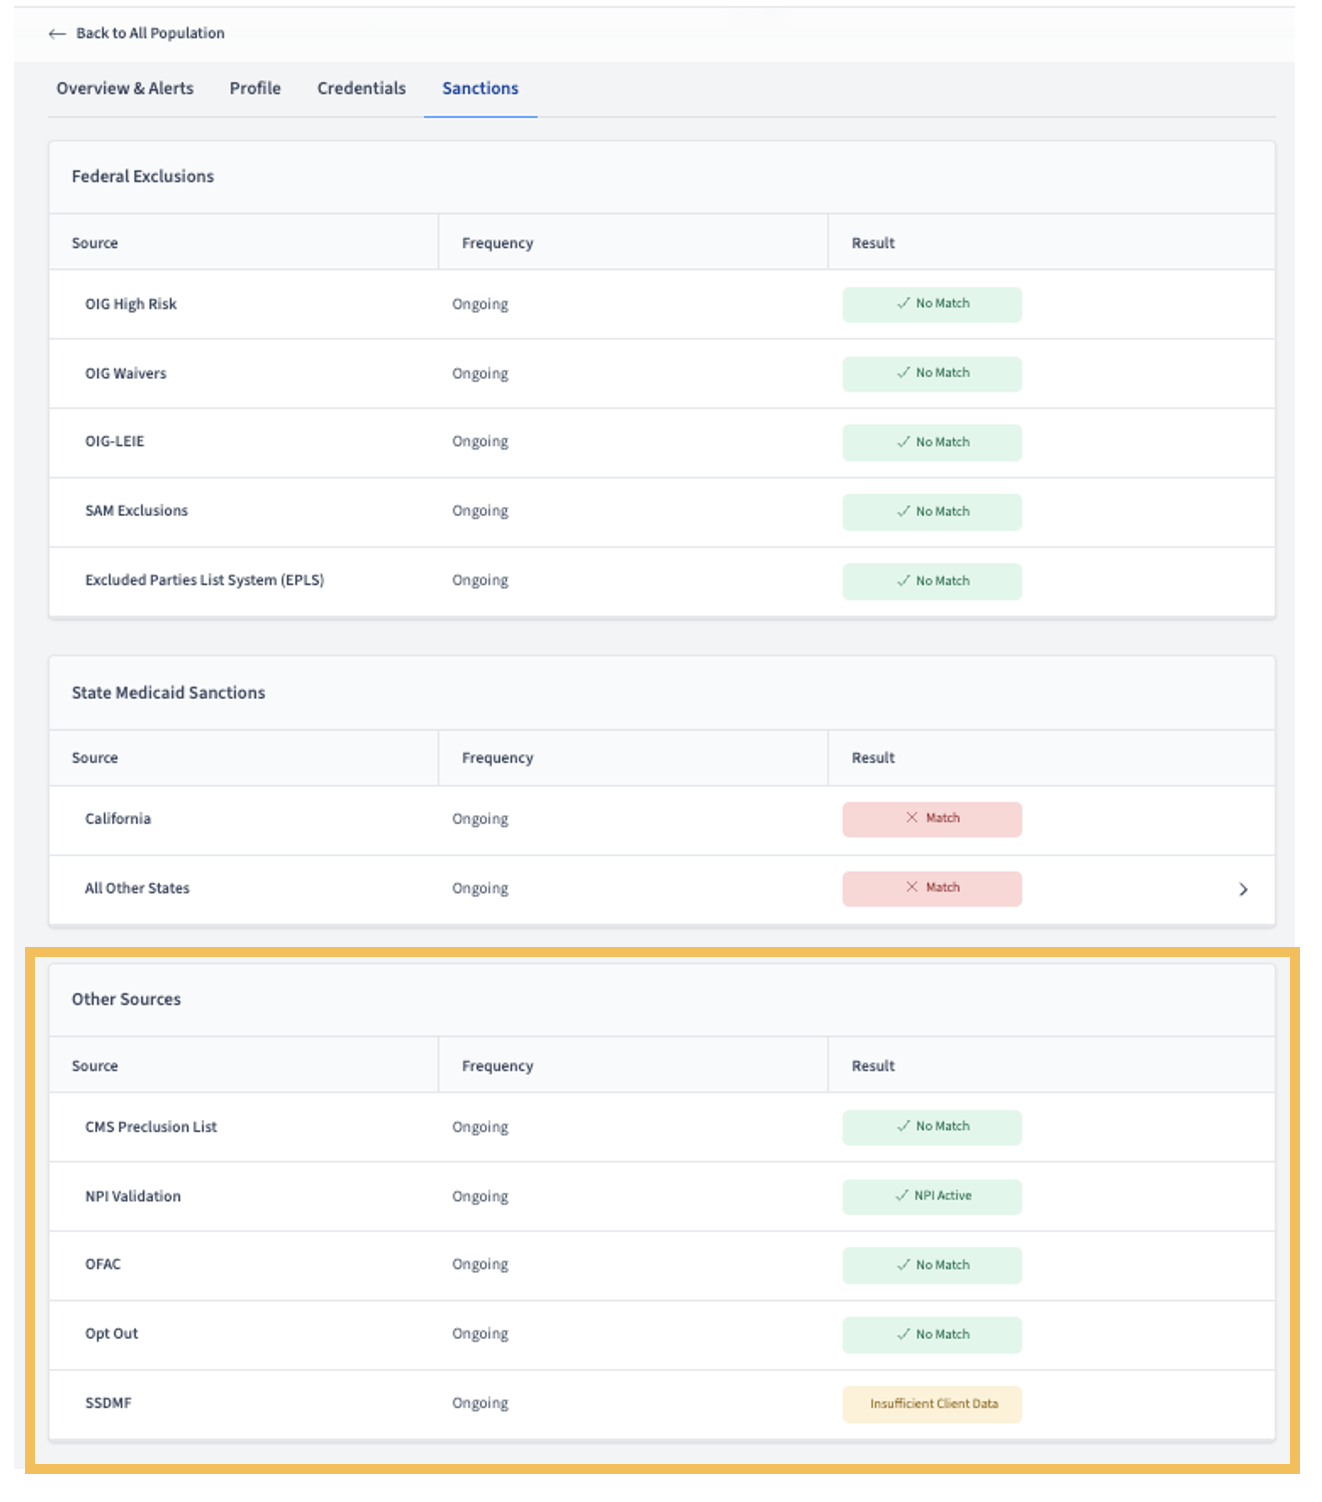Viewport: 1322px width, 1502px height.
Task: Click the Opt Out No Match badge
Action: pyautogui.click(x=932, y=1335)
